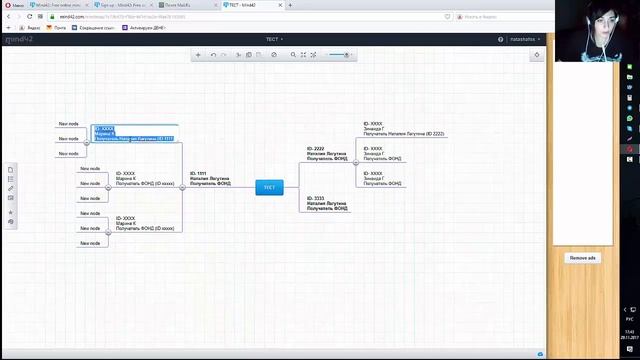Open a new browser tab

click(x=290, y=5)
